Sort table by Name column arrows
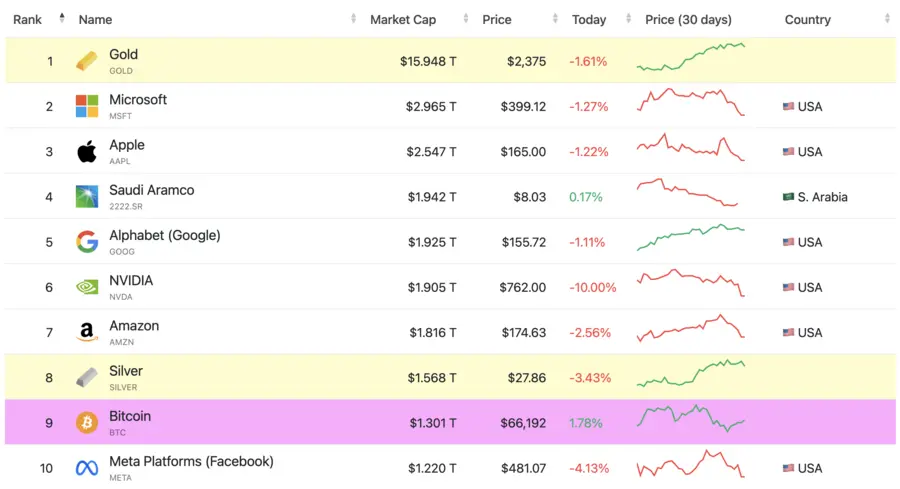The height and width of the screenshot is (489, 900). (353, 19)
